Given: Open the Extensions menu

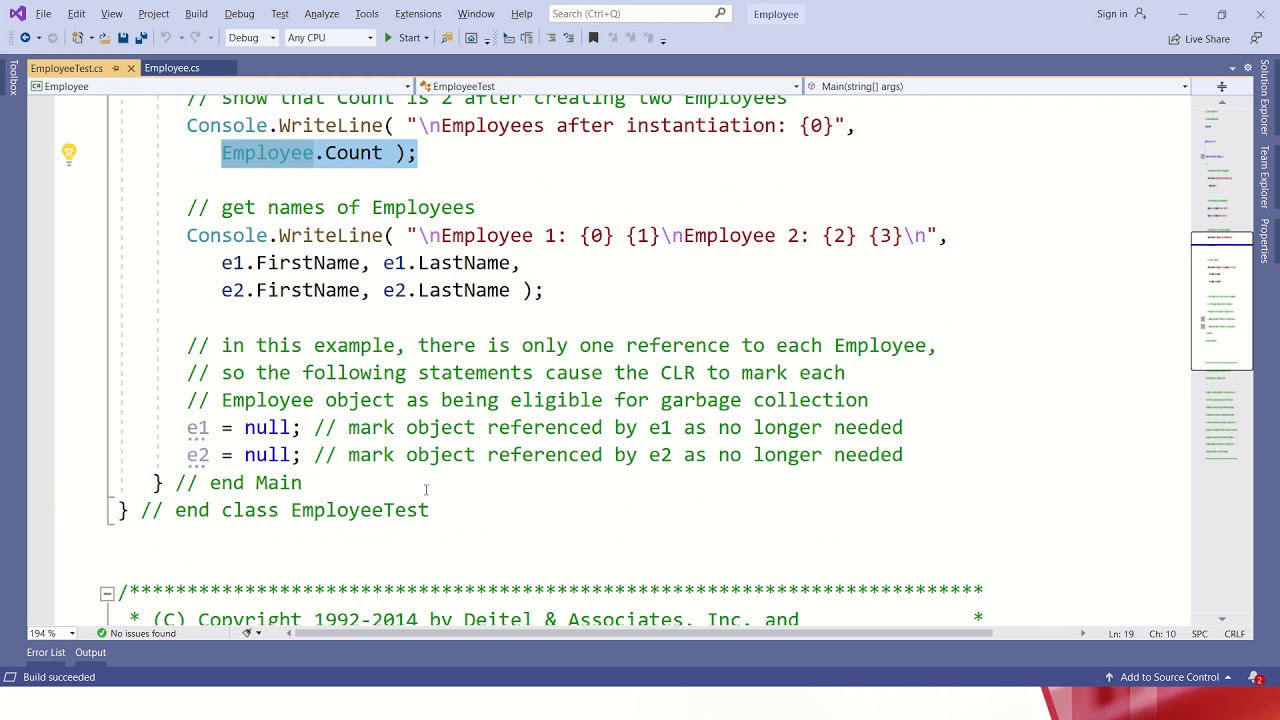Looking at the screenshot, I should (418, 14).
